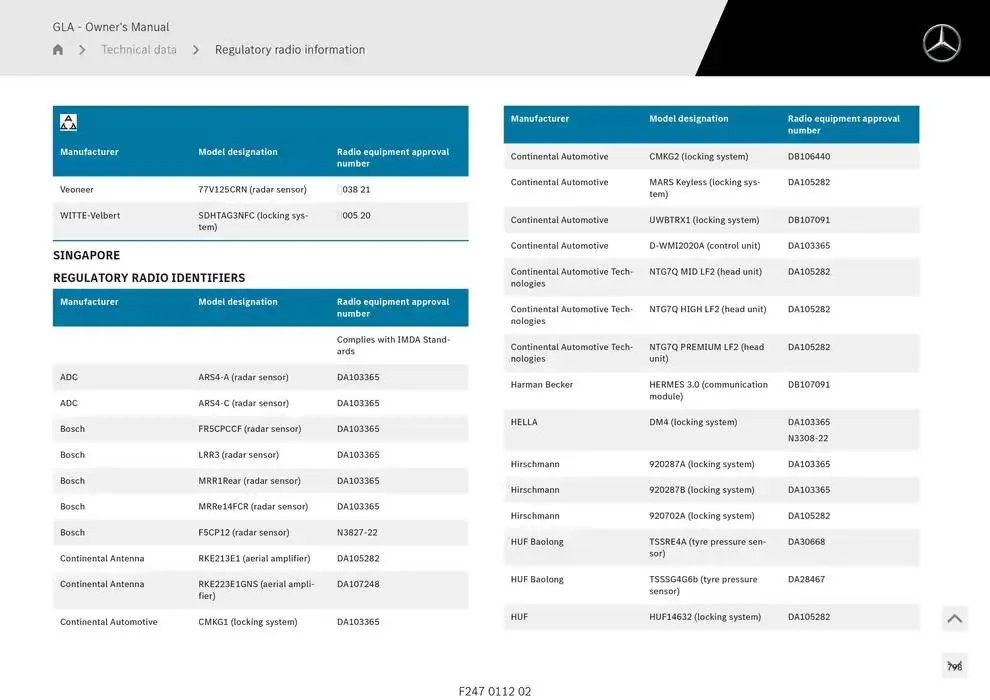Viewport: 990px width, 700px height.
Task: Click the Manufacturer header in right table
Action: pos(540,119)
